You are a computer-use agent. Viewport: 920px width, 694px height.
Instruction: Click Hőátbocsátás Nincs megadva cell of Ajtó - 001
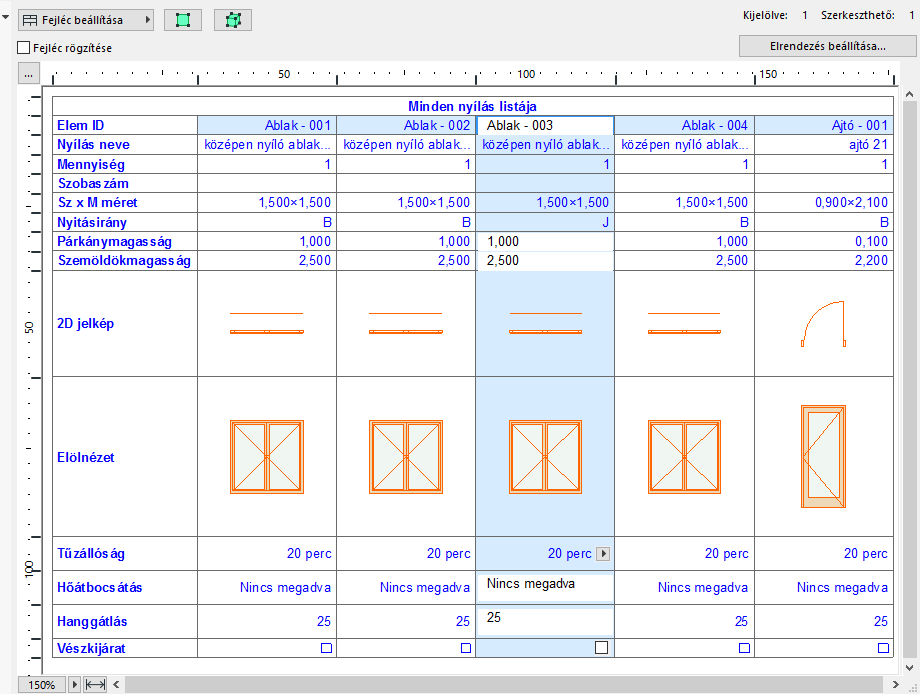[824, 588]
